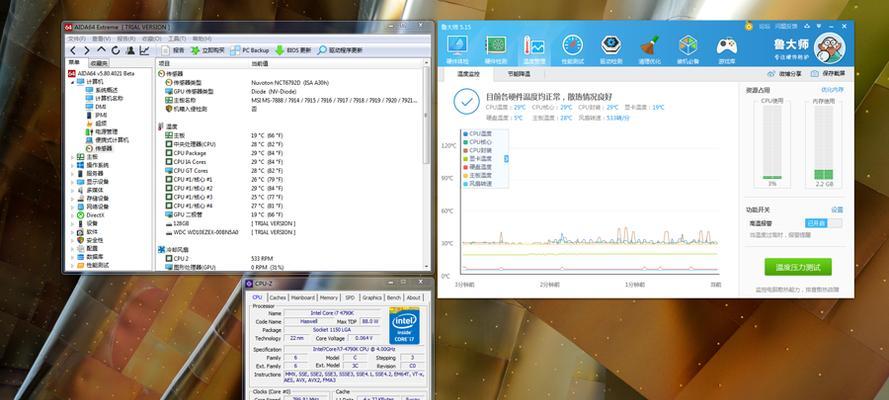Select DMI item in AIDA64 tree
The width and height of the screenshot is (889, 400).
pyautogui.click(x=96, y=107)
